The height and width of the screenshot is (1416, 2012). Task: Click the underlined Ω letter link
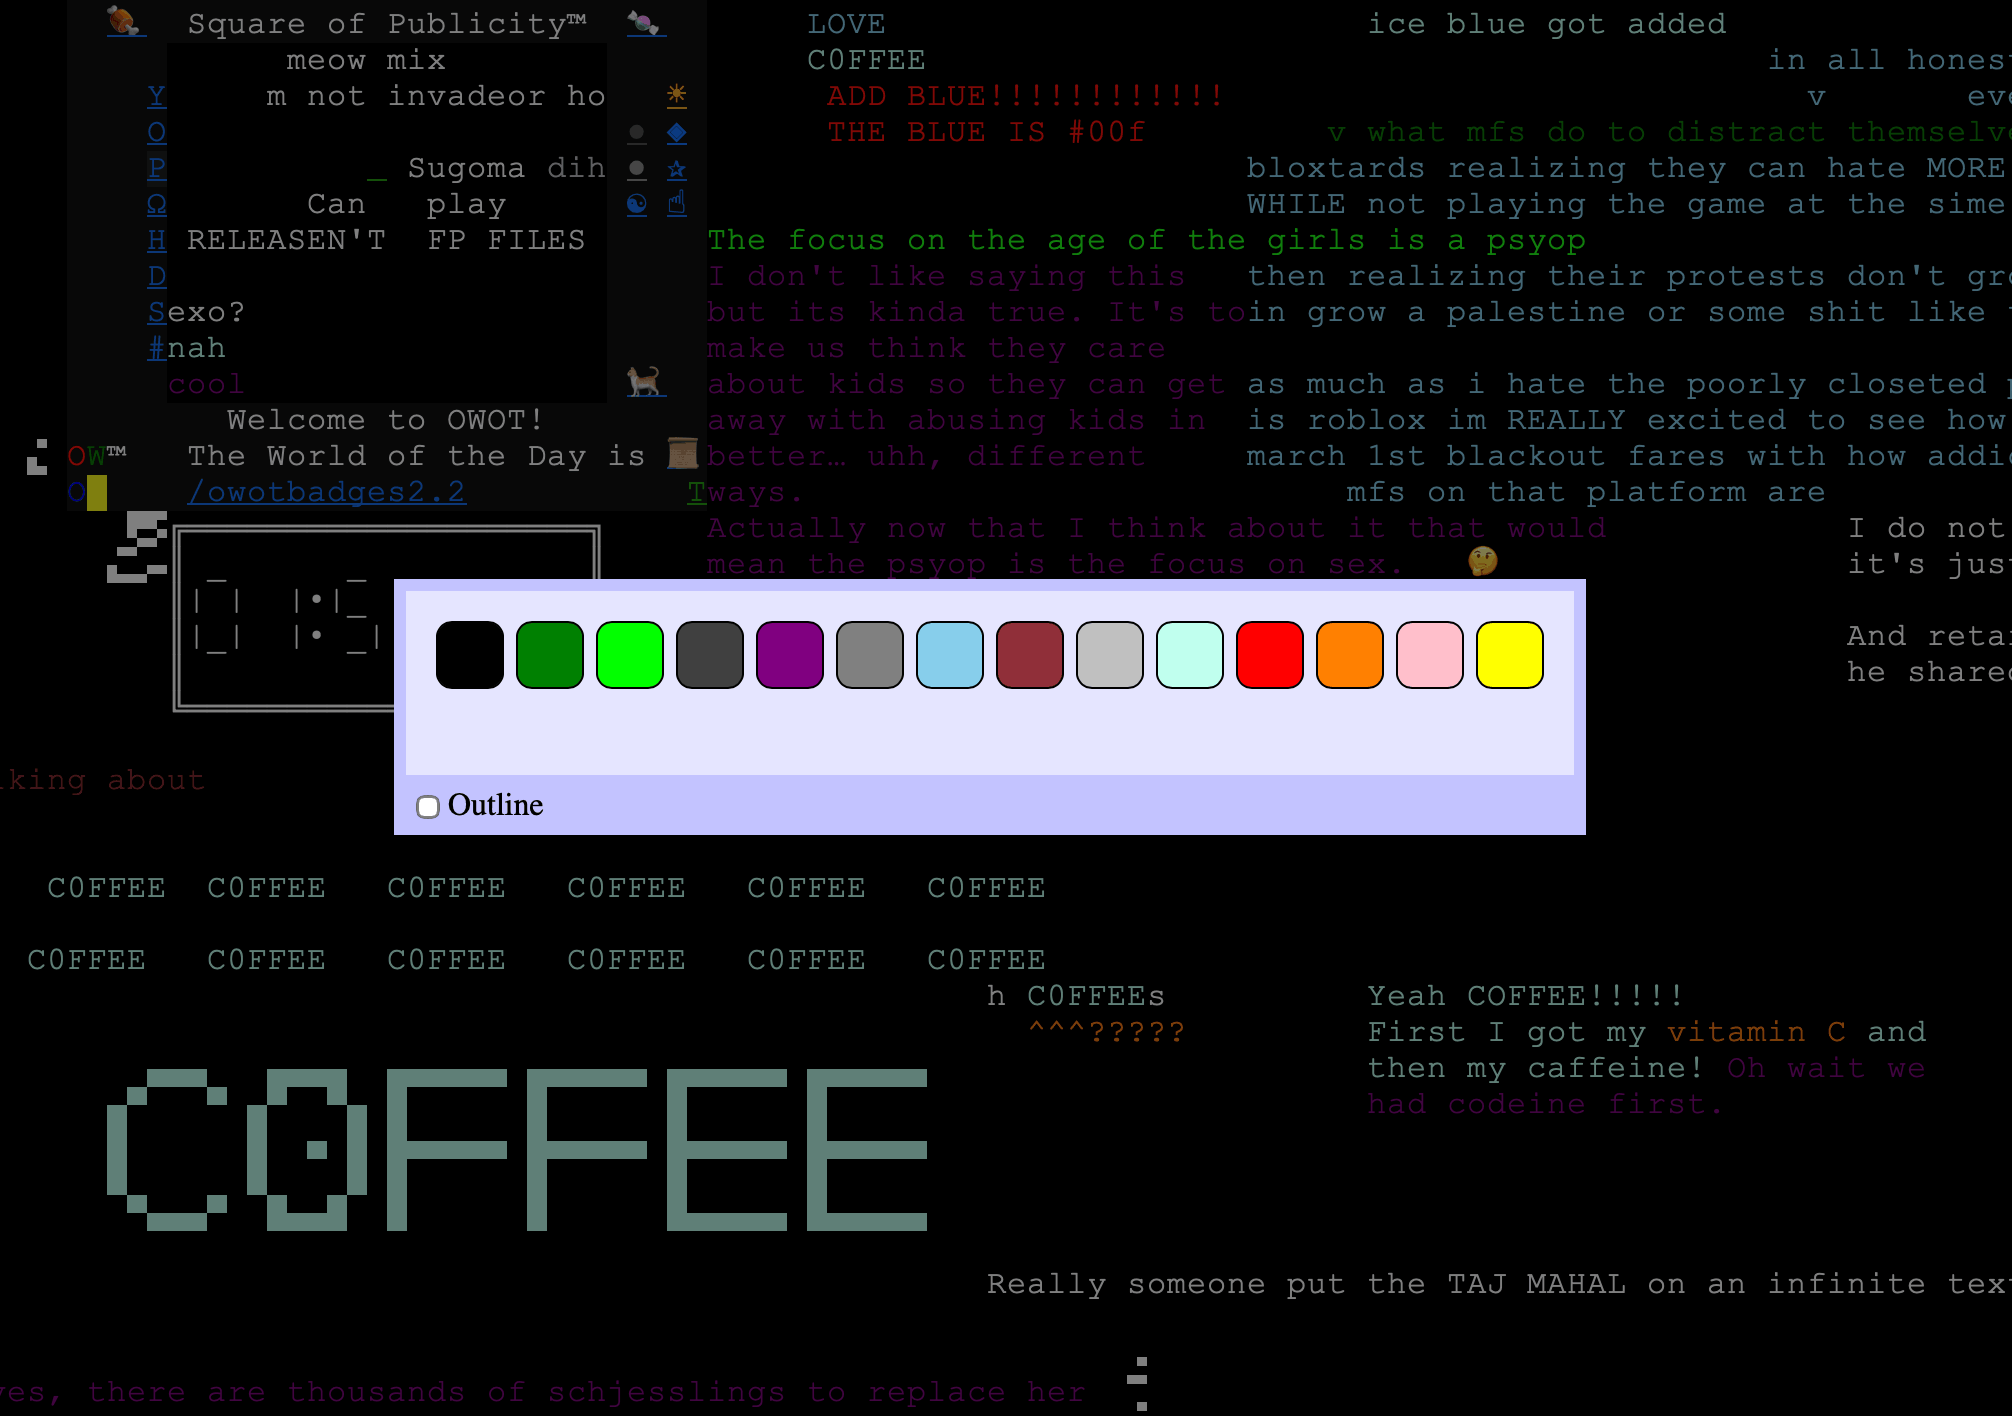coord(157,204)
